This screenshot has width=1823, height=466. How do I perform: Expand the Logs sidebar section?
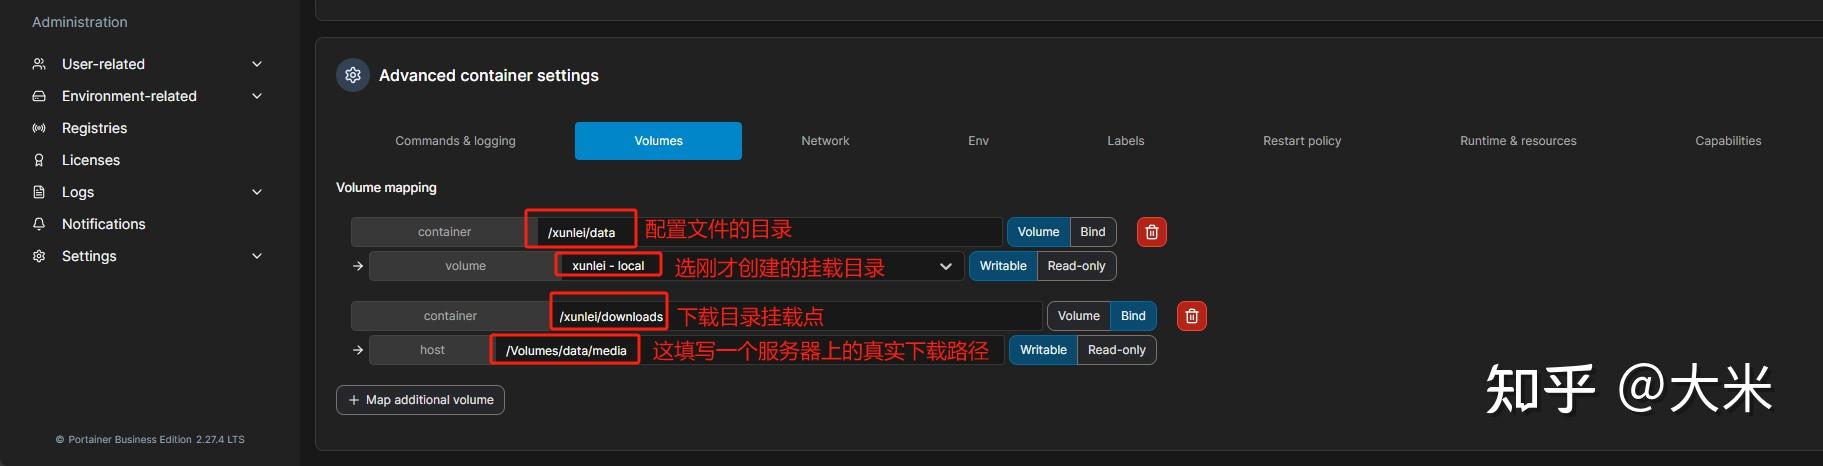point(257,192)
